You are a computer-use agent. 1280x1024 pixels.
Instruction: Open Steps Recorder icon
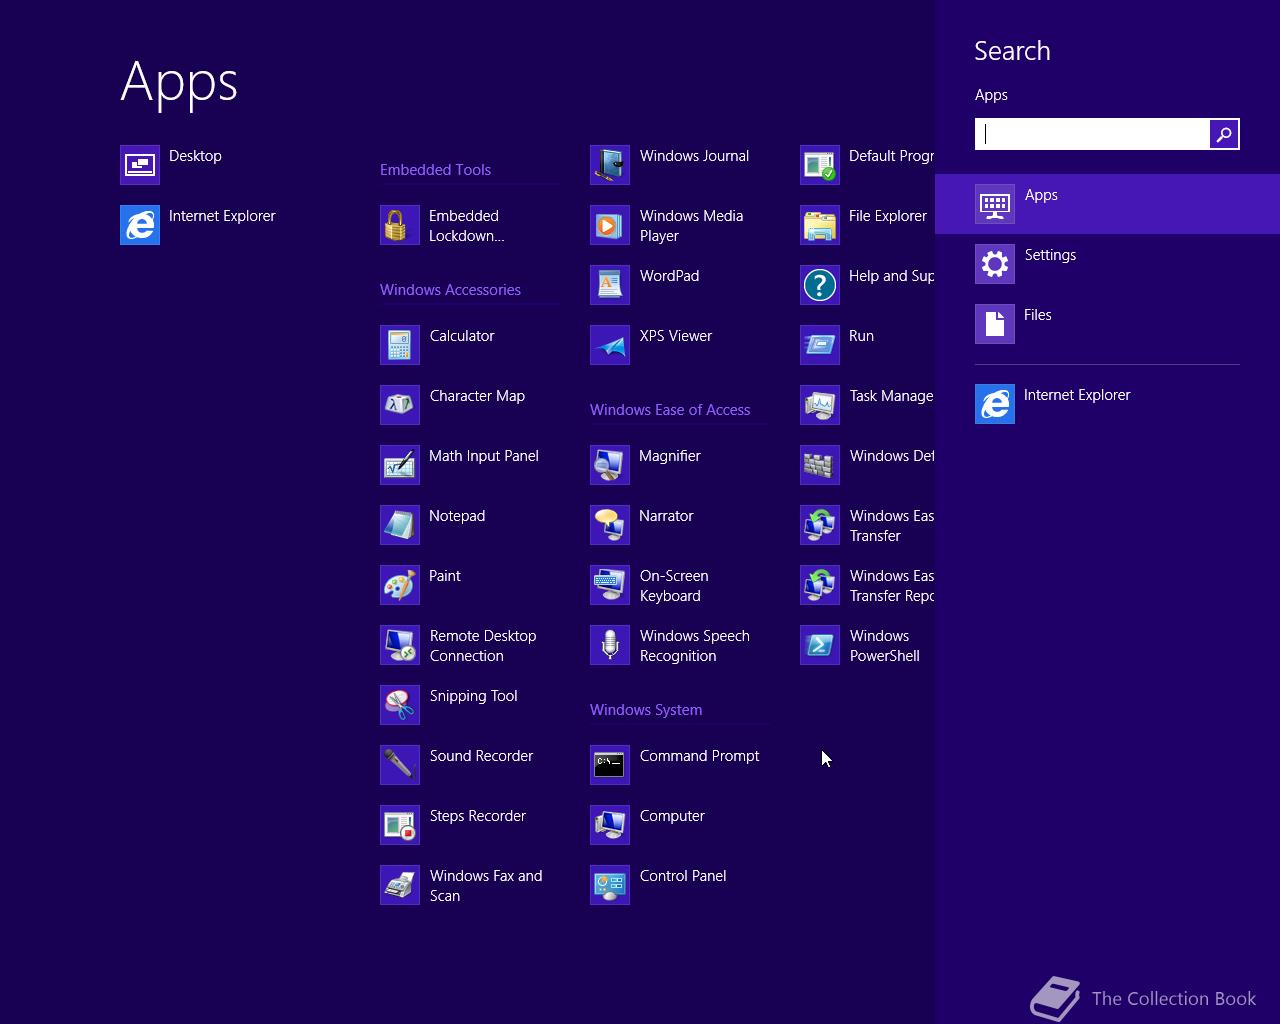(x=400, y=825)
